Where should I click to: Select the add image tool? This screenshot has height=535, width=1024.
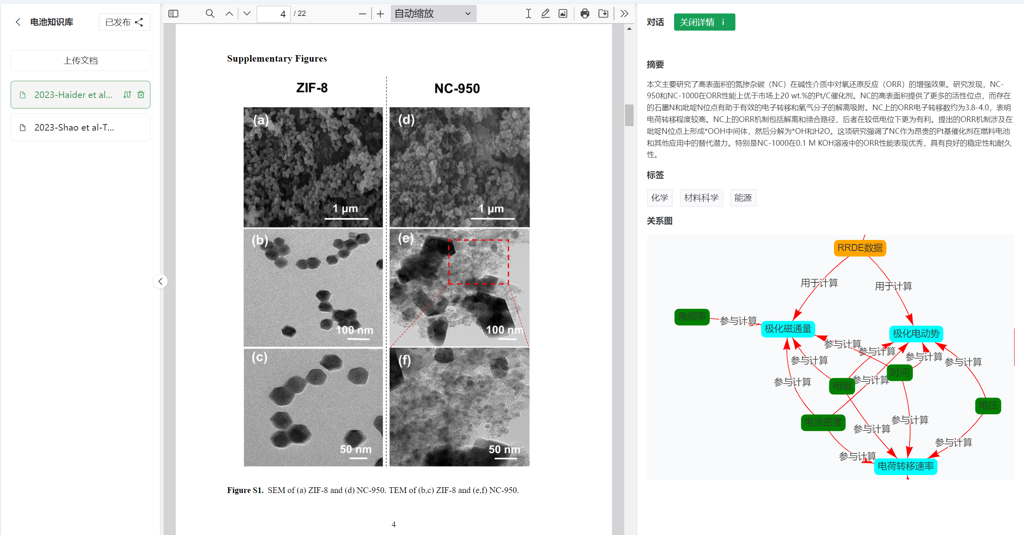click(563, 13)
